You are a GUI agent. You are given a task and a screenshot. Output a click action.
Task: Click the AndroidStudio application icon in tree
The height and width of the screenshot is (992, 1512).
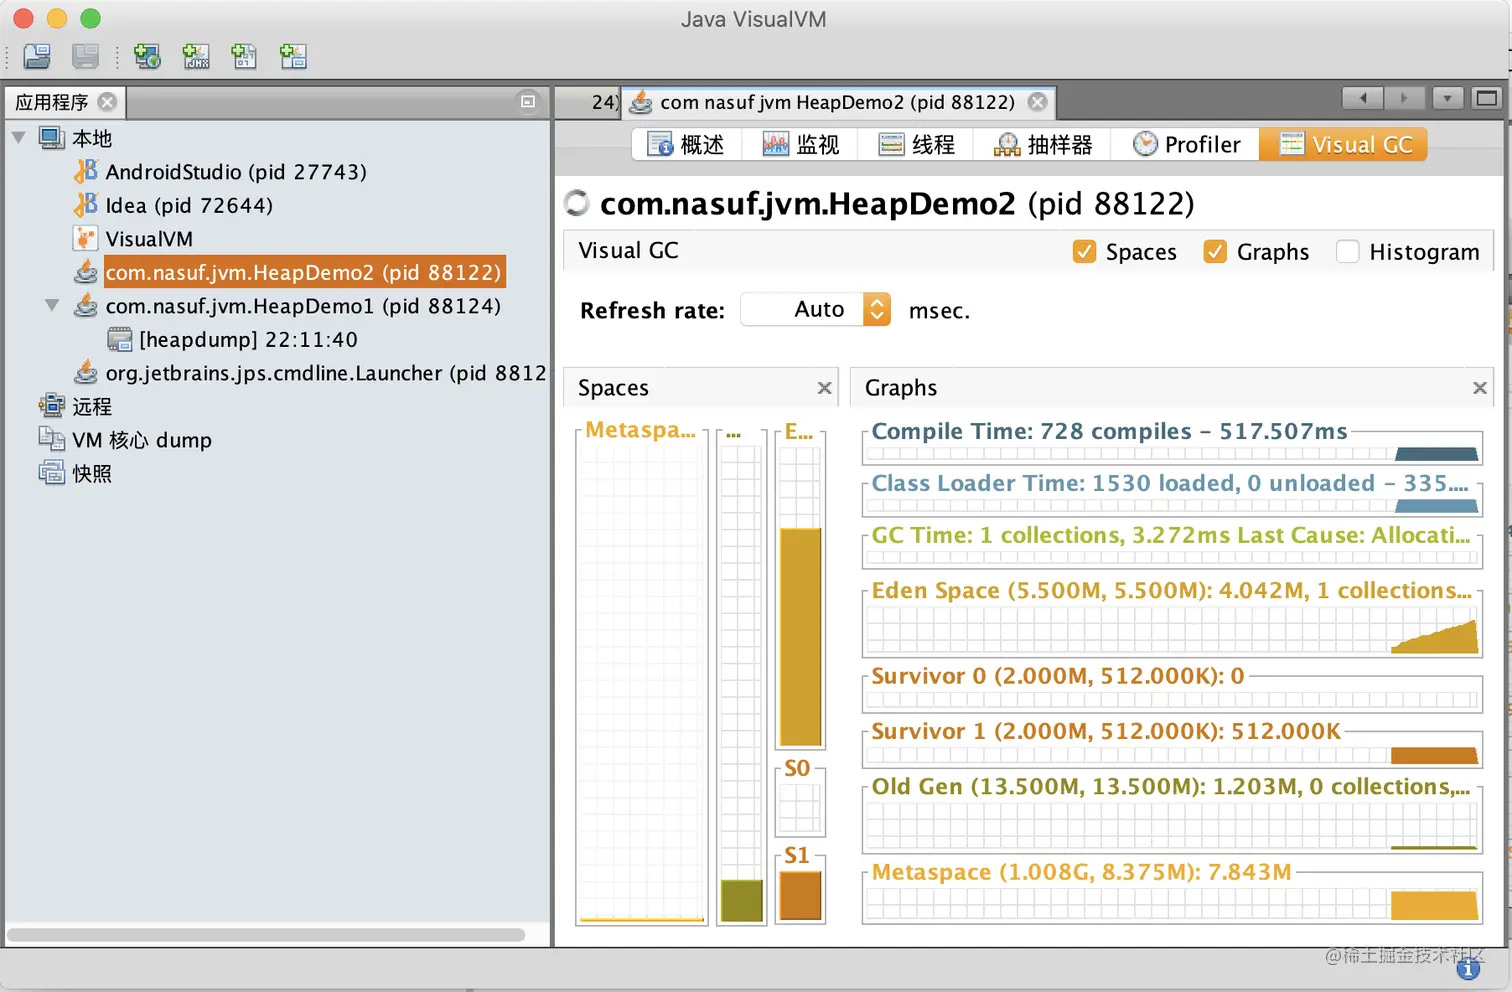pos(86,172)
